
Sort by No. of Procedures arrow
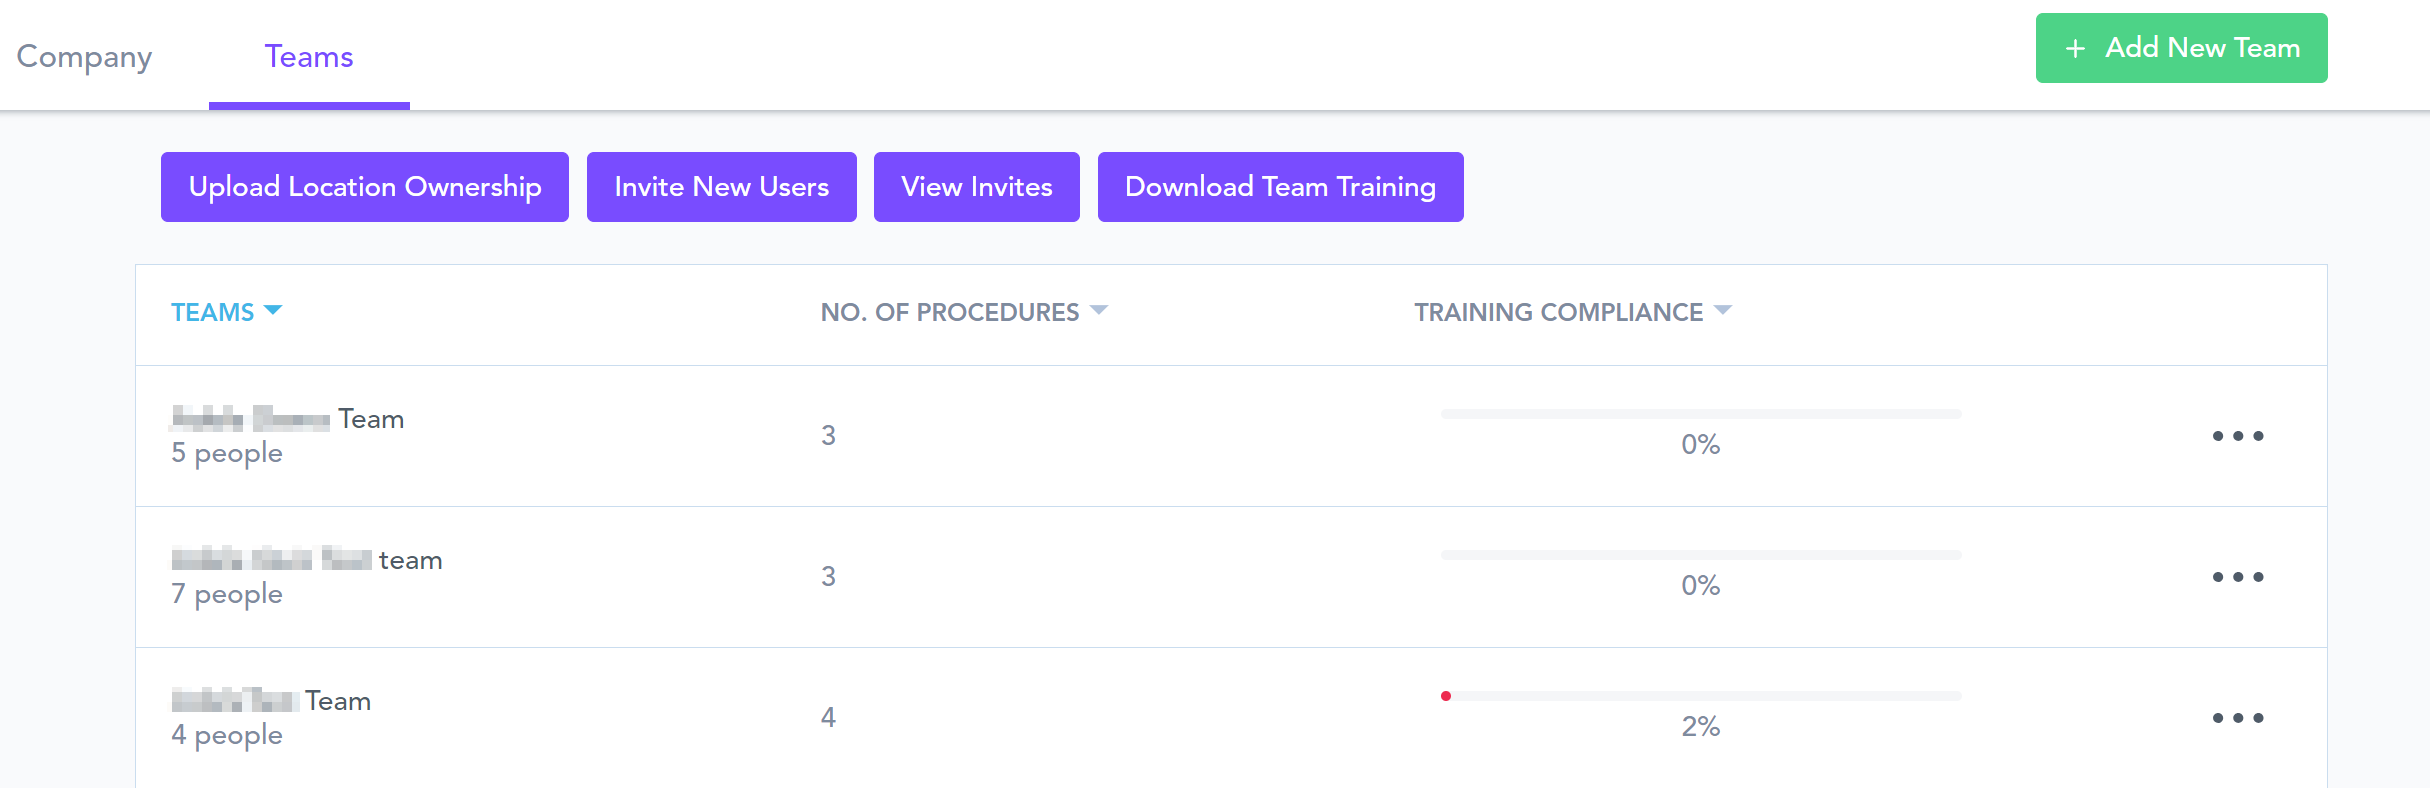1098,311
